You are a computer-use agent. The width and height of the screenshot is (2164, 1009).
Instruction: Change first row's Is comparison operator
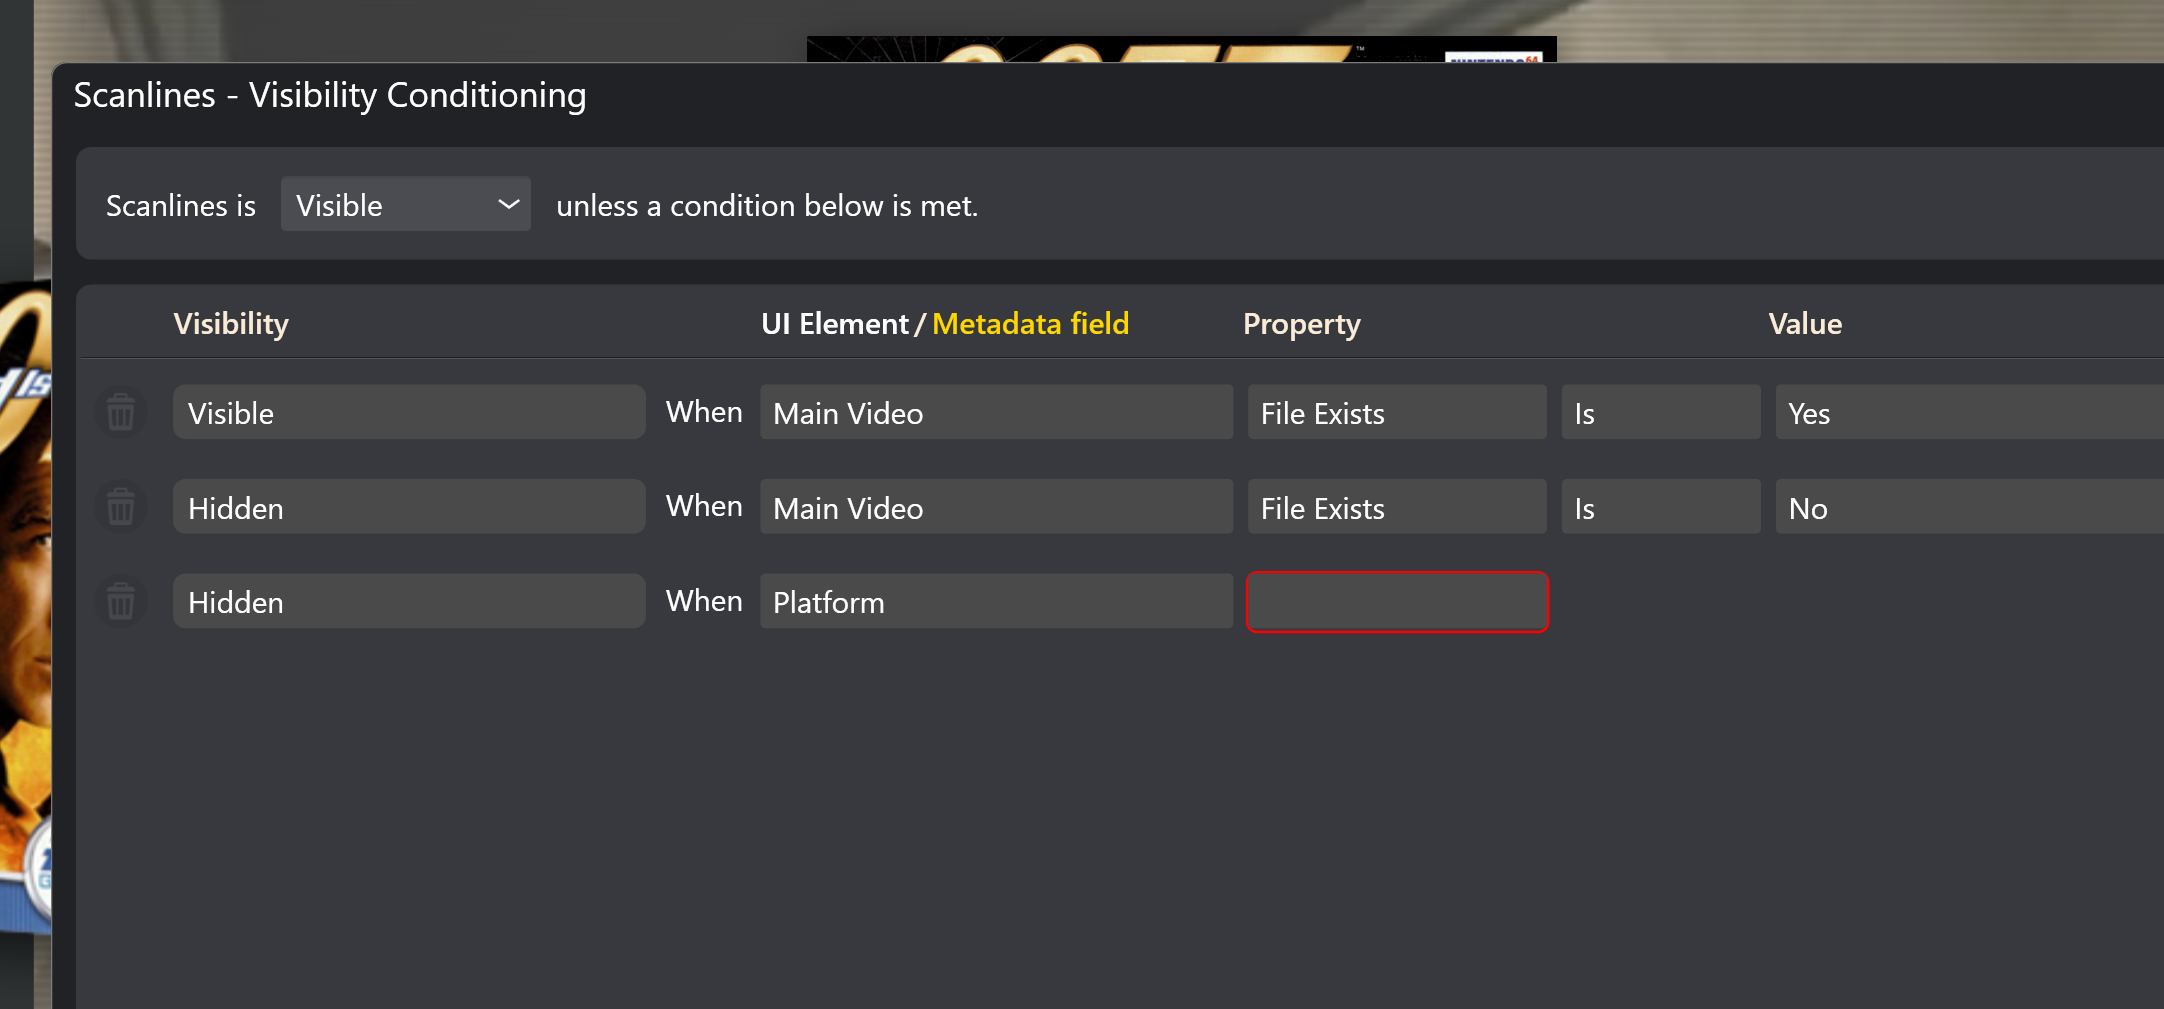coord(1661,412)
